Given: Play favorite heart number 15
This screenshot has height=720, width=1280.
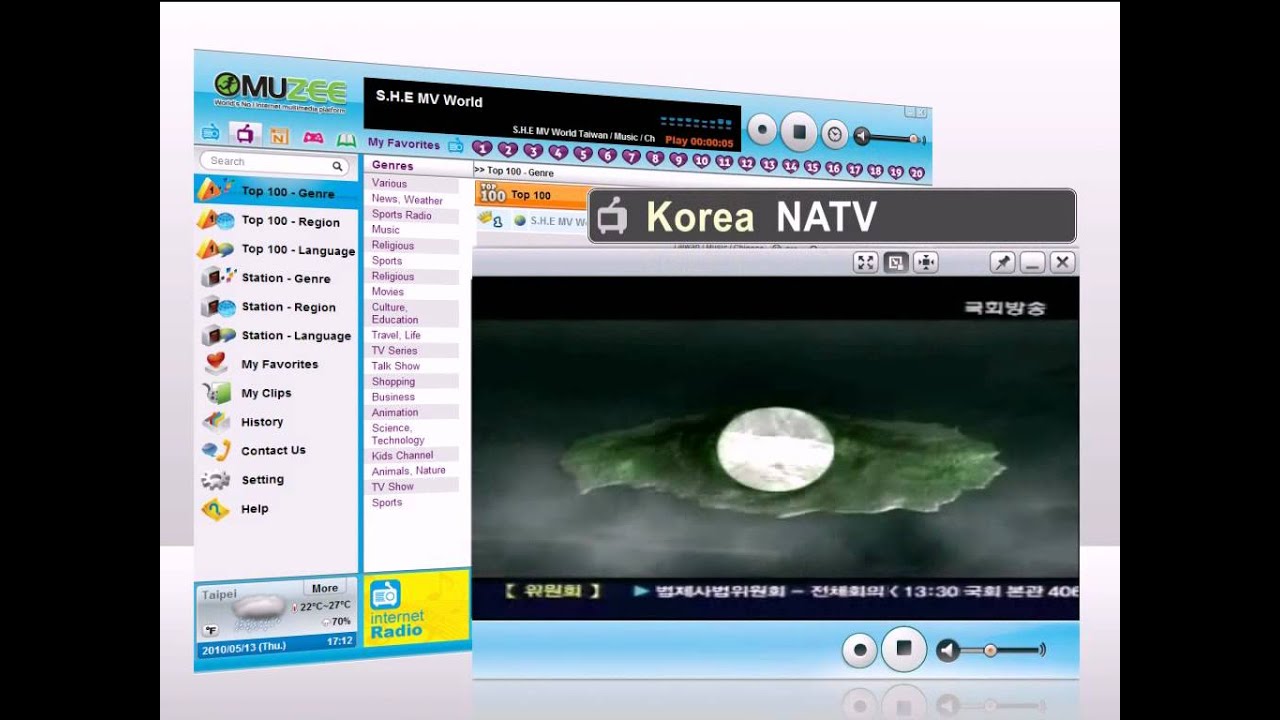Looking at the screenshot, I should [812, 167].
